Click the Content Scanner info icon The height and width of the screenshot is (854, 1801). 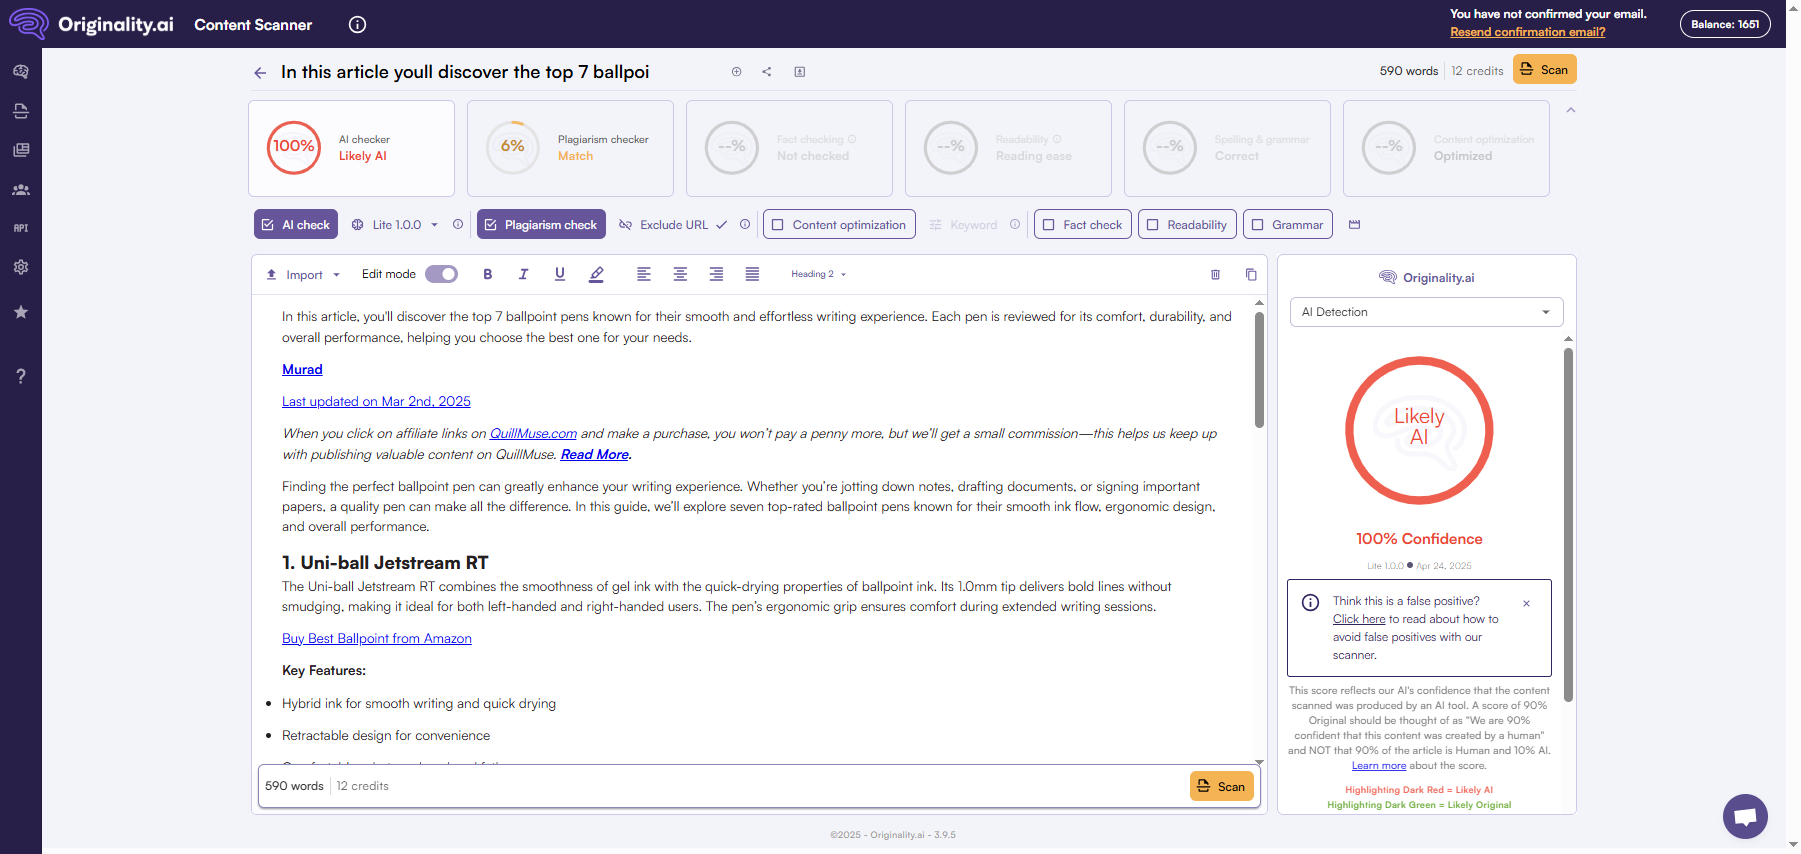(x=357, y=25)
